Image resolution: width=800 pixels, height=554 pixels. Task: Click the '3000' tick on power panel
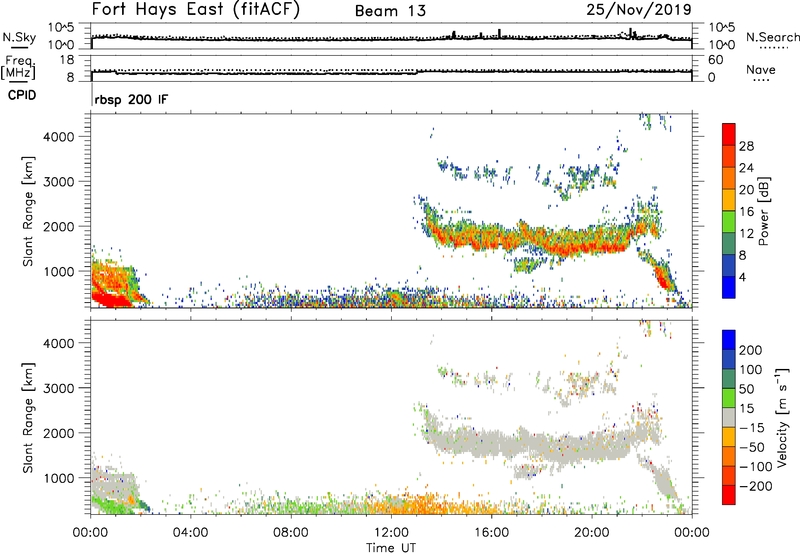[58, 182]
